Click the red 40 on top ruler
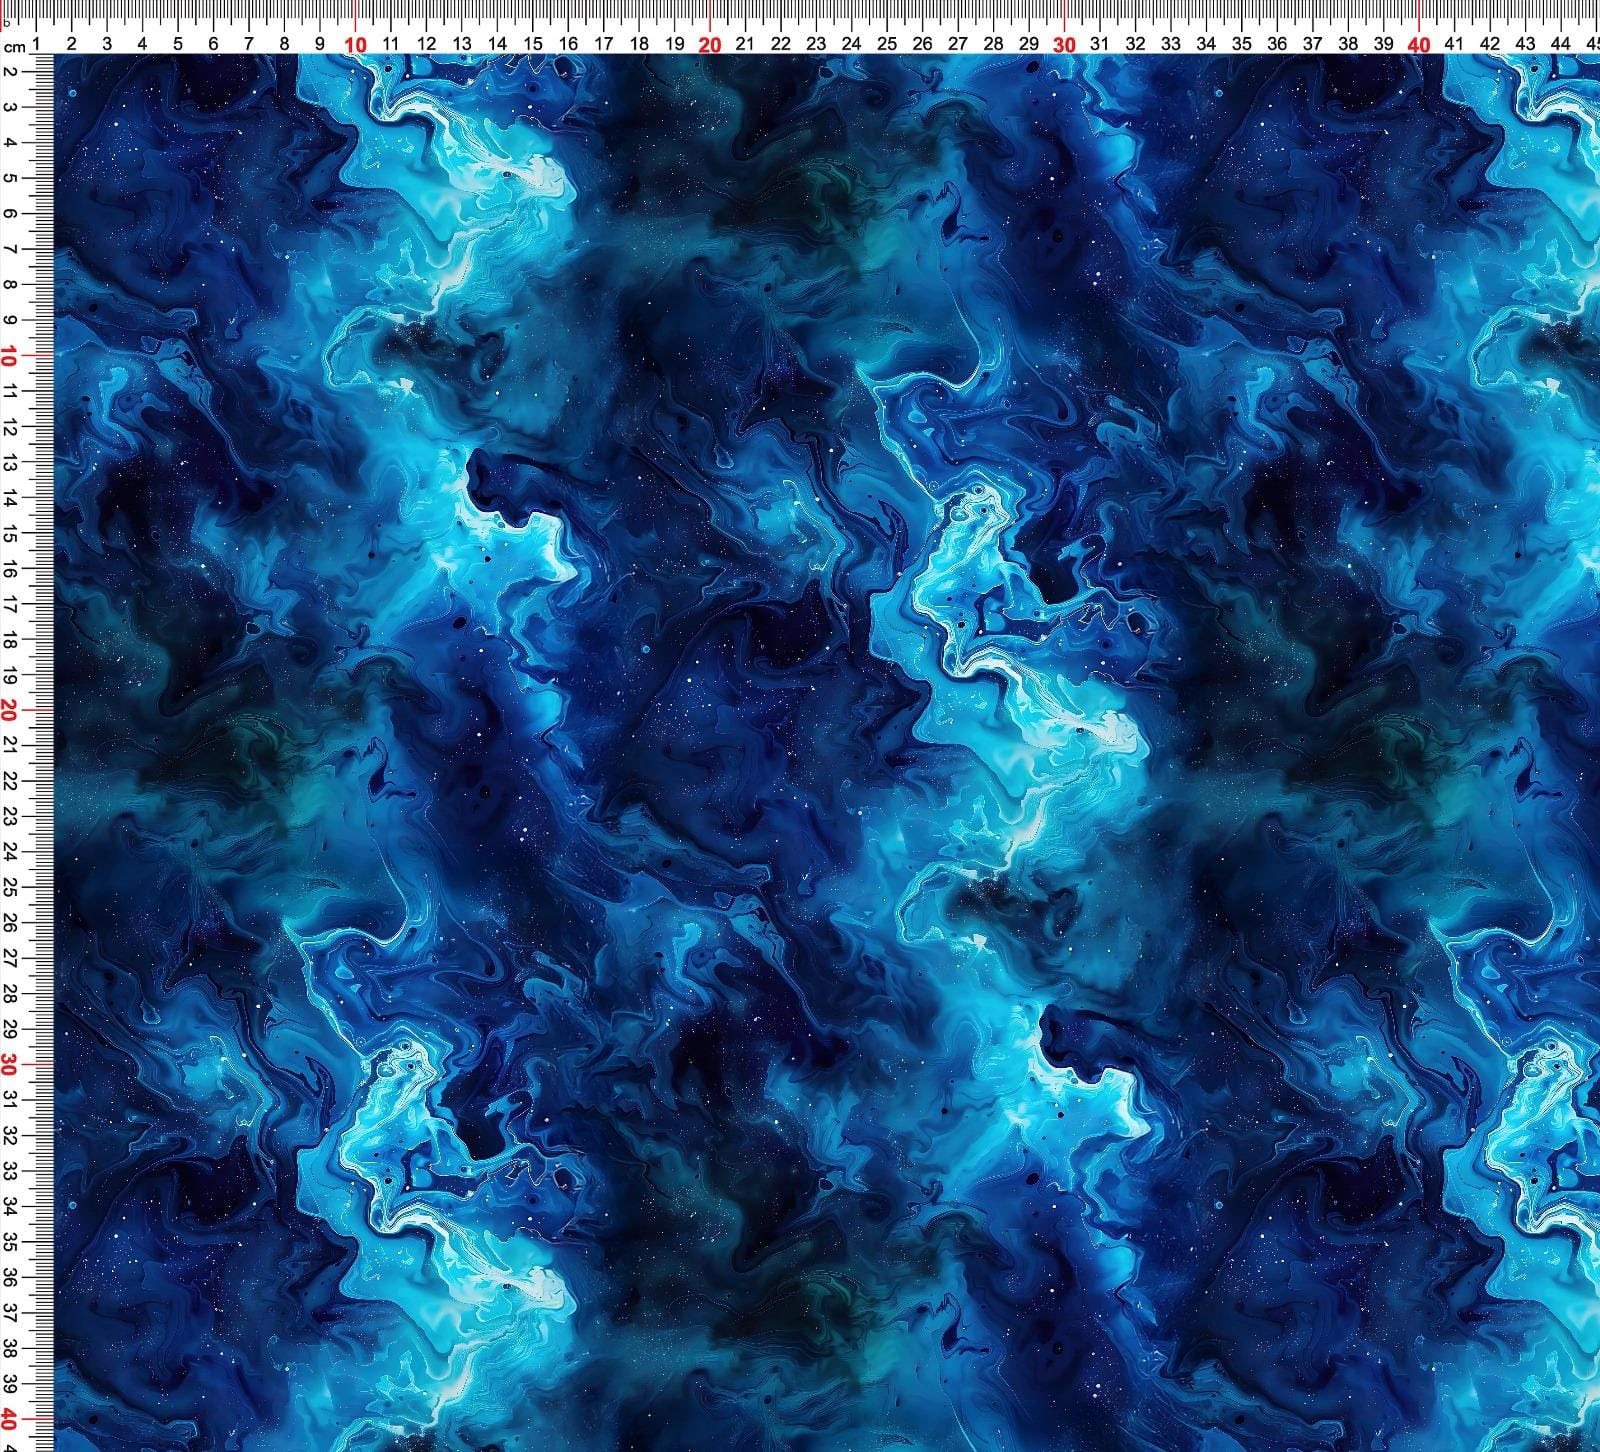Image resolution: width=1600 pixels, height=1452 pixels. tap(1419, 44)
